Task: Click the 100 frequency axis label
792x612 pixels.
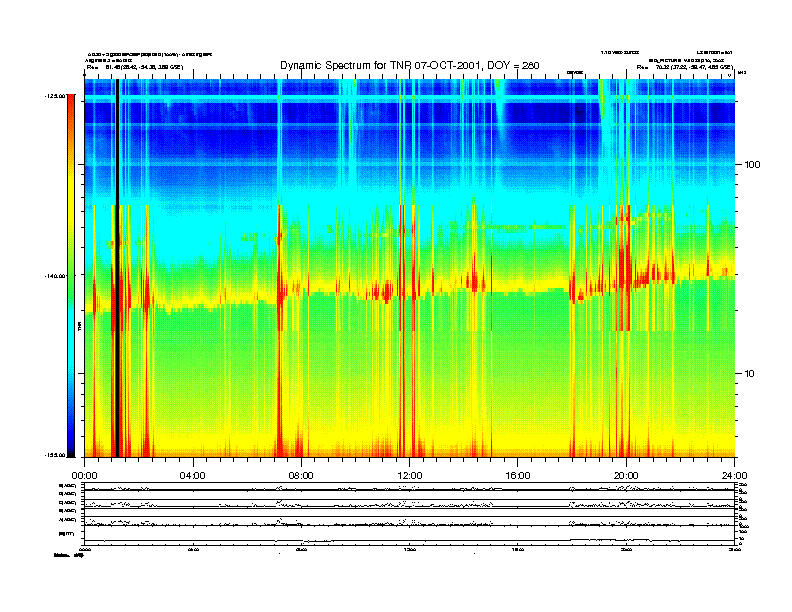Action: click(x=753, y=165)
